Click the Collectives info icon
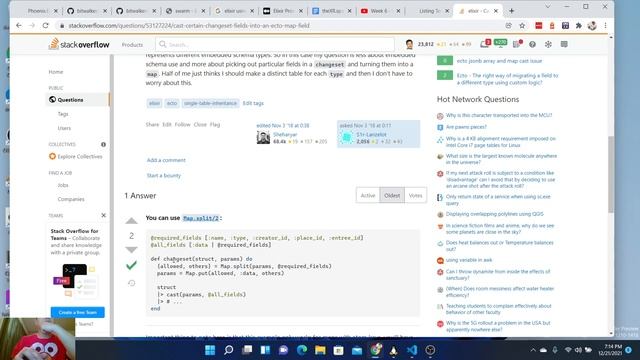 pos(103,144)
